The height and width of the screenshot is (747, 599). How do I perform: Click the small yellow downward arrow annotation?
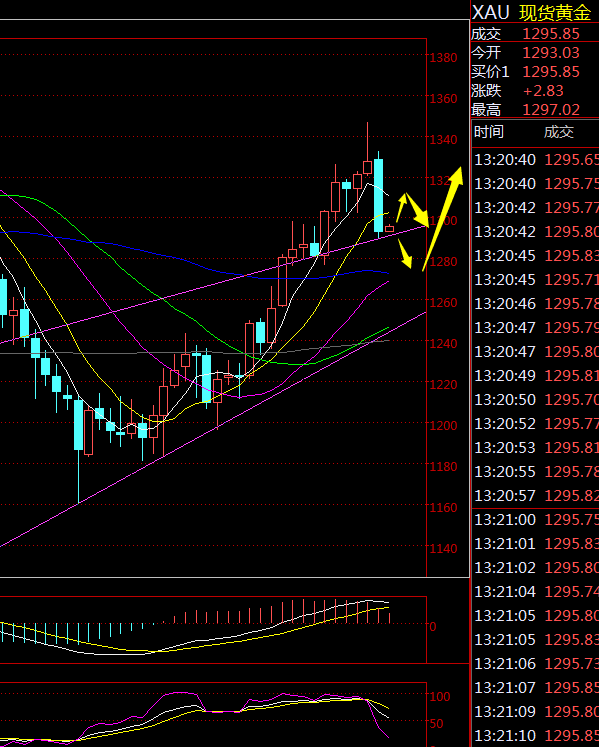tap(405, 253)
